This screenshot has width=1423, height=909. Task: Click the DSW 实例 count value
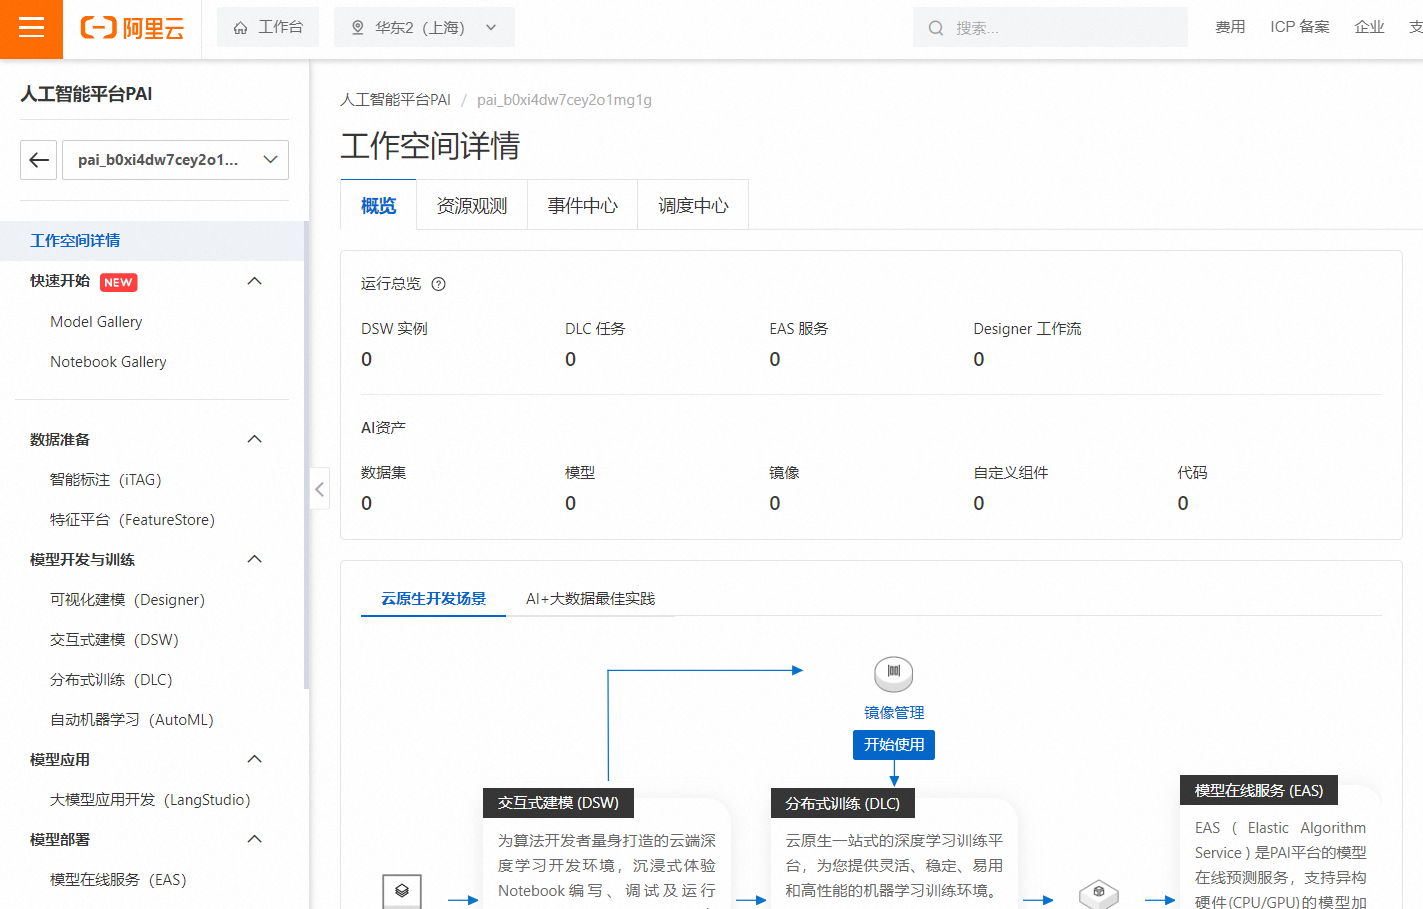tap(367, 360)
